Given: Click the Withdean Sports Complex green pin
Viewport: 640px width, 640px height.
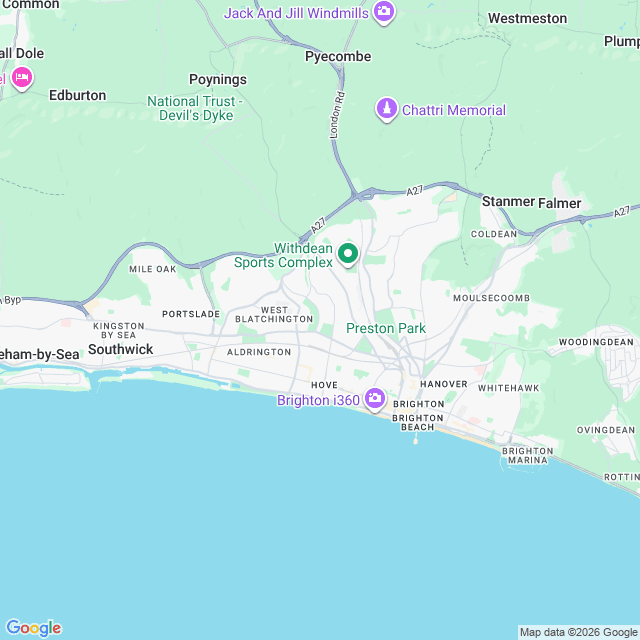Looking at the screenshot, I should coord(348,255).
